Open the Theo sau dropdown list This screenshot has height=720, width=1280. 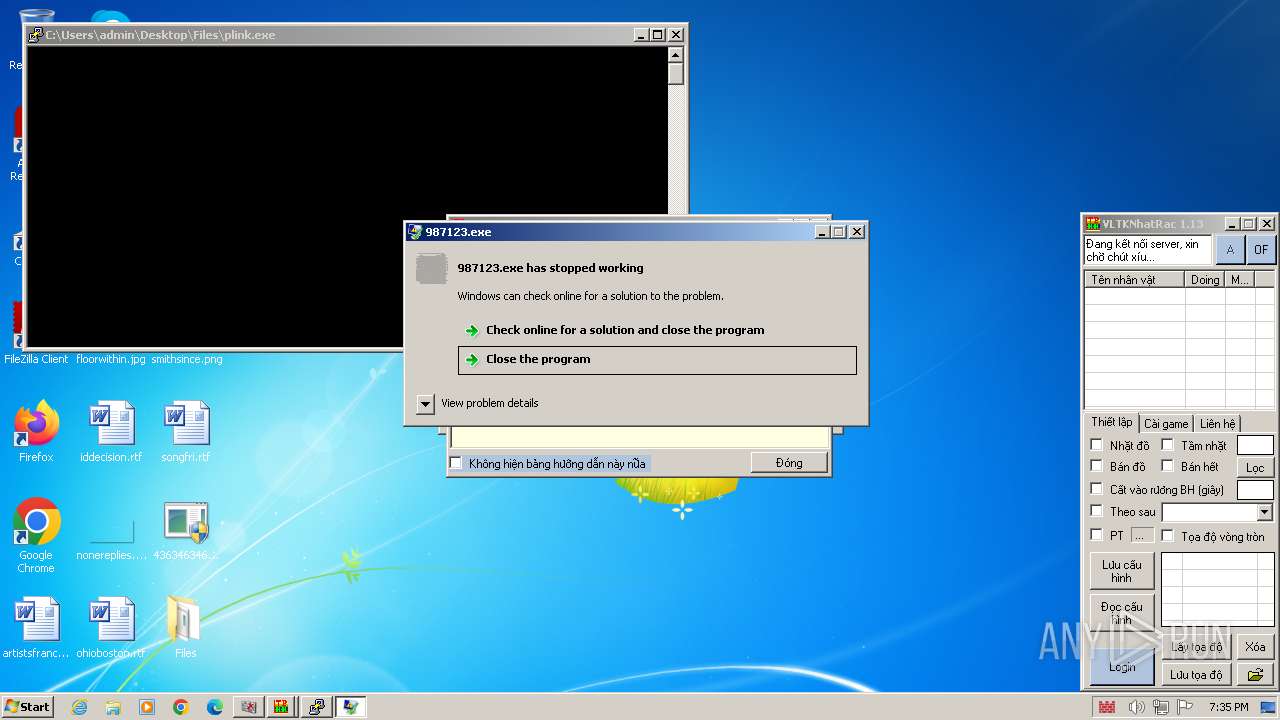[x=1264, y=512]
